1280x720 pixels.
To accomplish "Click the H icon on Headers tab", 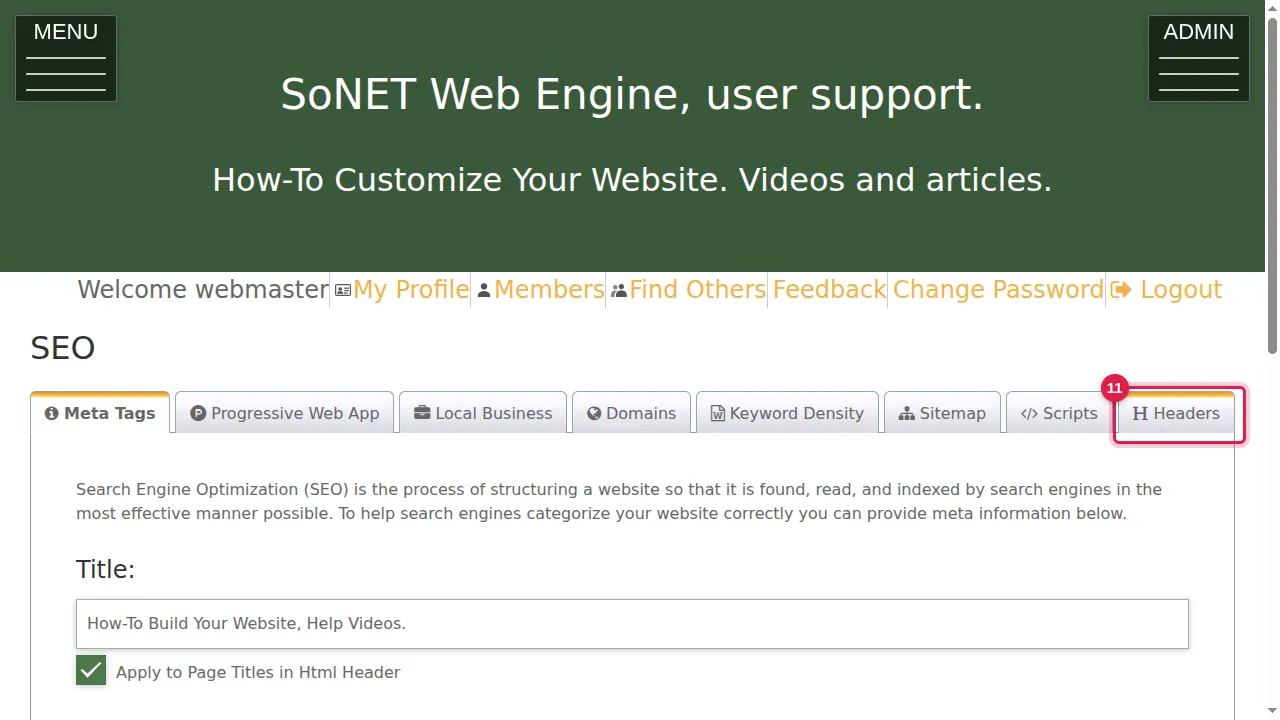I will tap(1140, 413).
